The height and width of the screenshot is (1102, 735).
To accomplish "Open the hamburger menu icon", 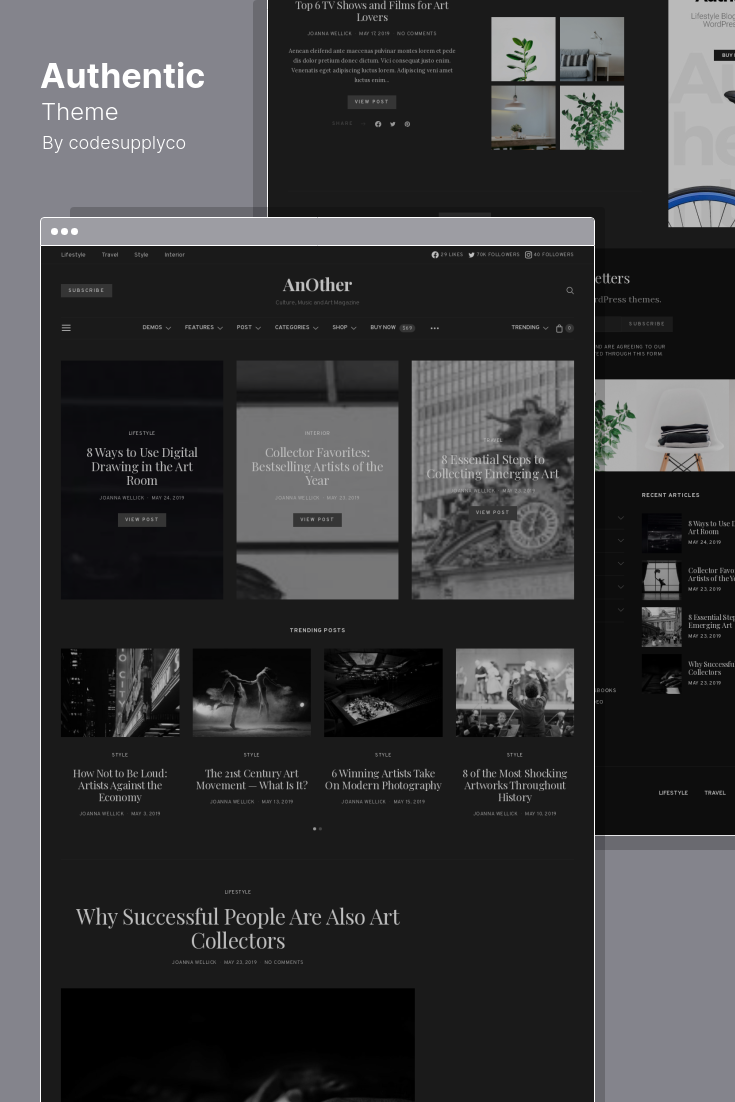I will pos(66,328).
